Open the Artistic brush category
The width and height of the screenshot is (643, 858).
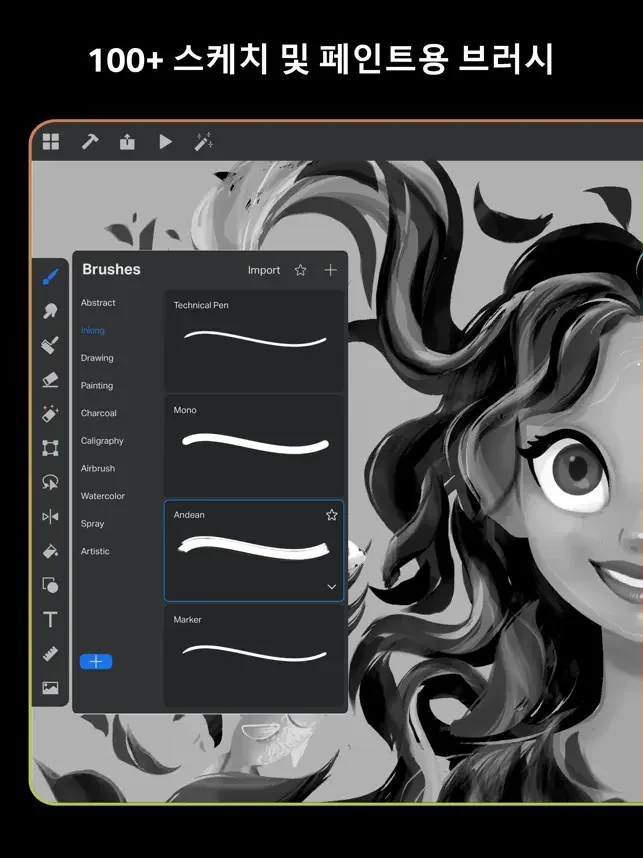95,551
